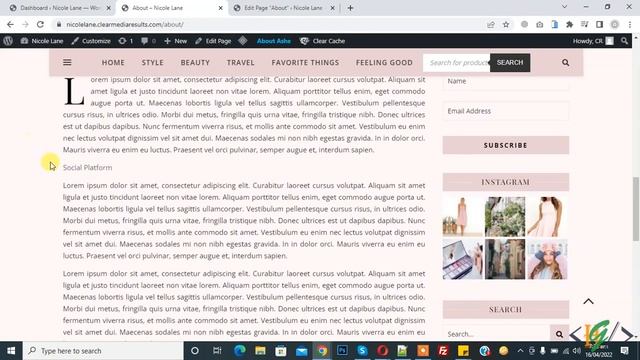This screenshot has width=640, height=360.
Task: Open the Edit Page link
Action: 213,41
